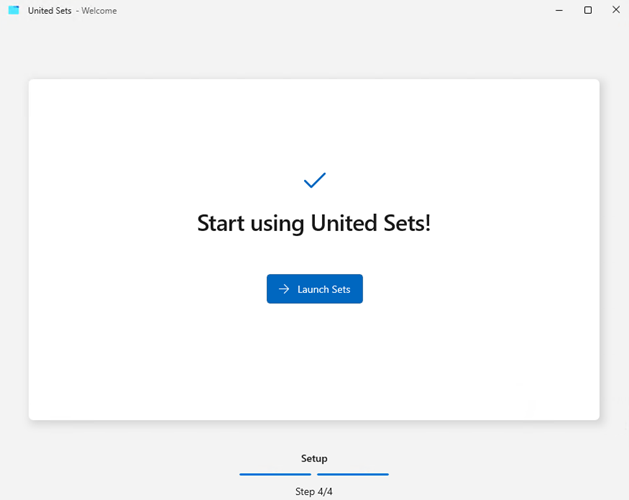Screen dimensions: 629x500
Task: Click the empty middle of the title bar
Action: [x=320, y=10]
